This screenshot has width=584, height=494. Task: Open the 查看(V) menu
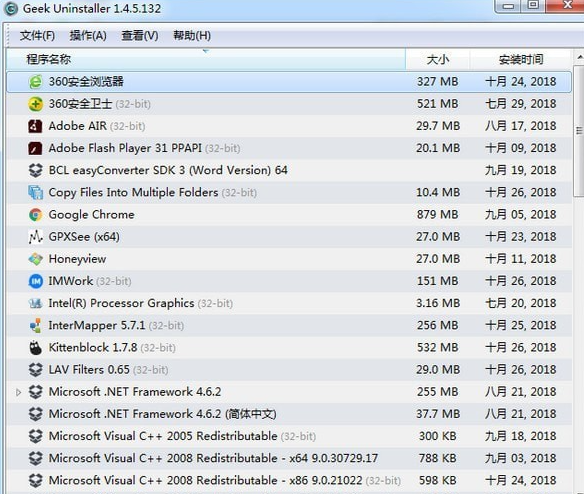point(140,36)
